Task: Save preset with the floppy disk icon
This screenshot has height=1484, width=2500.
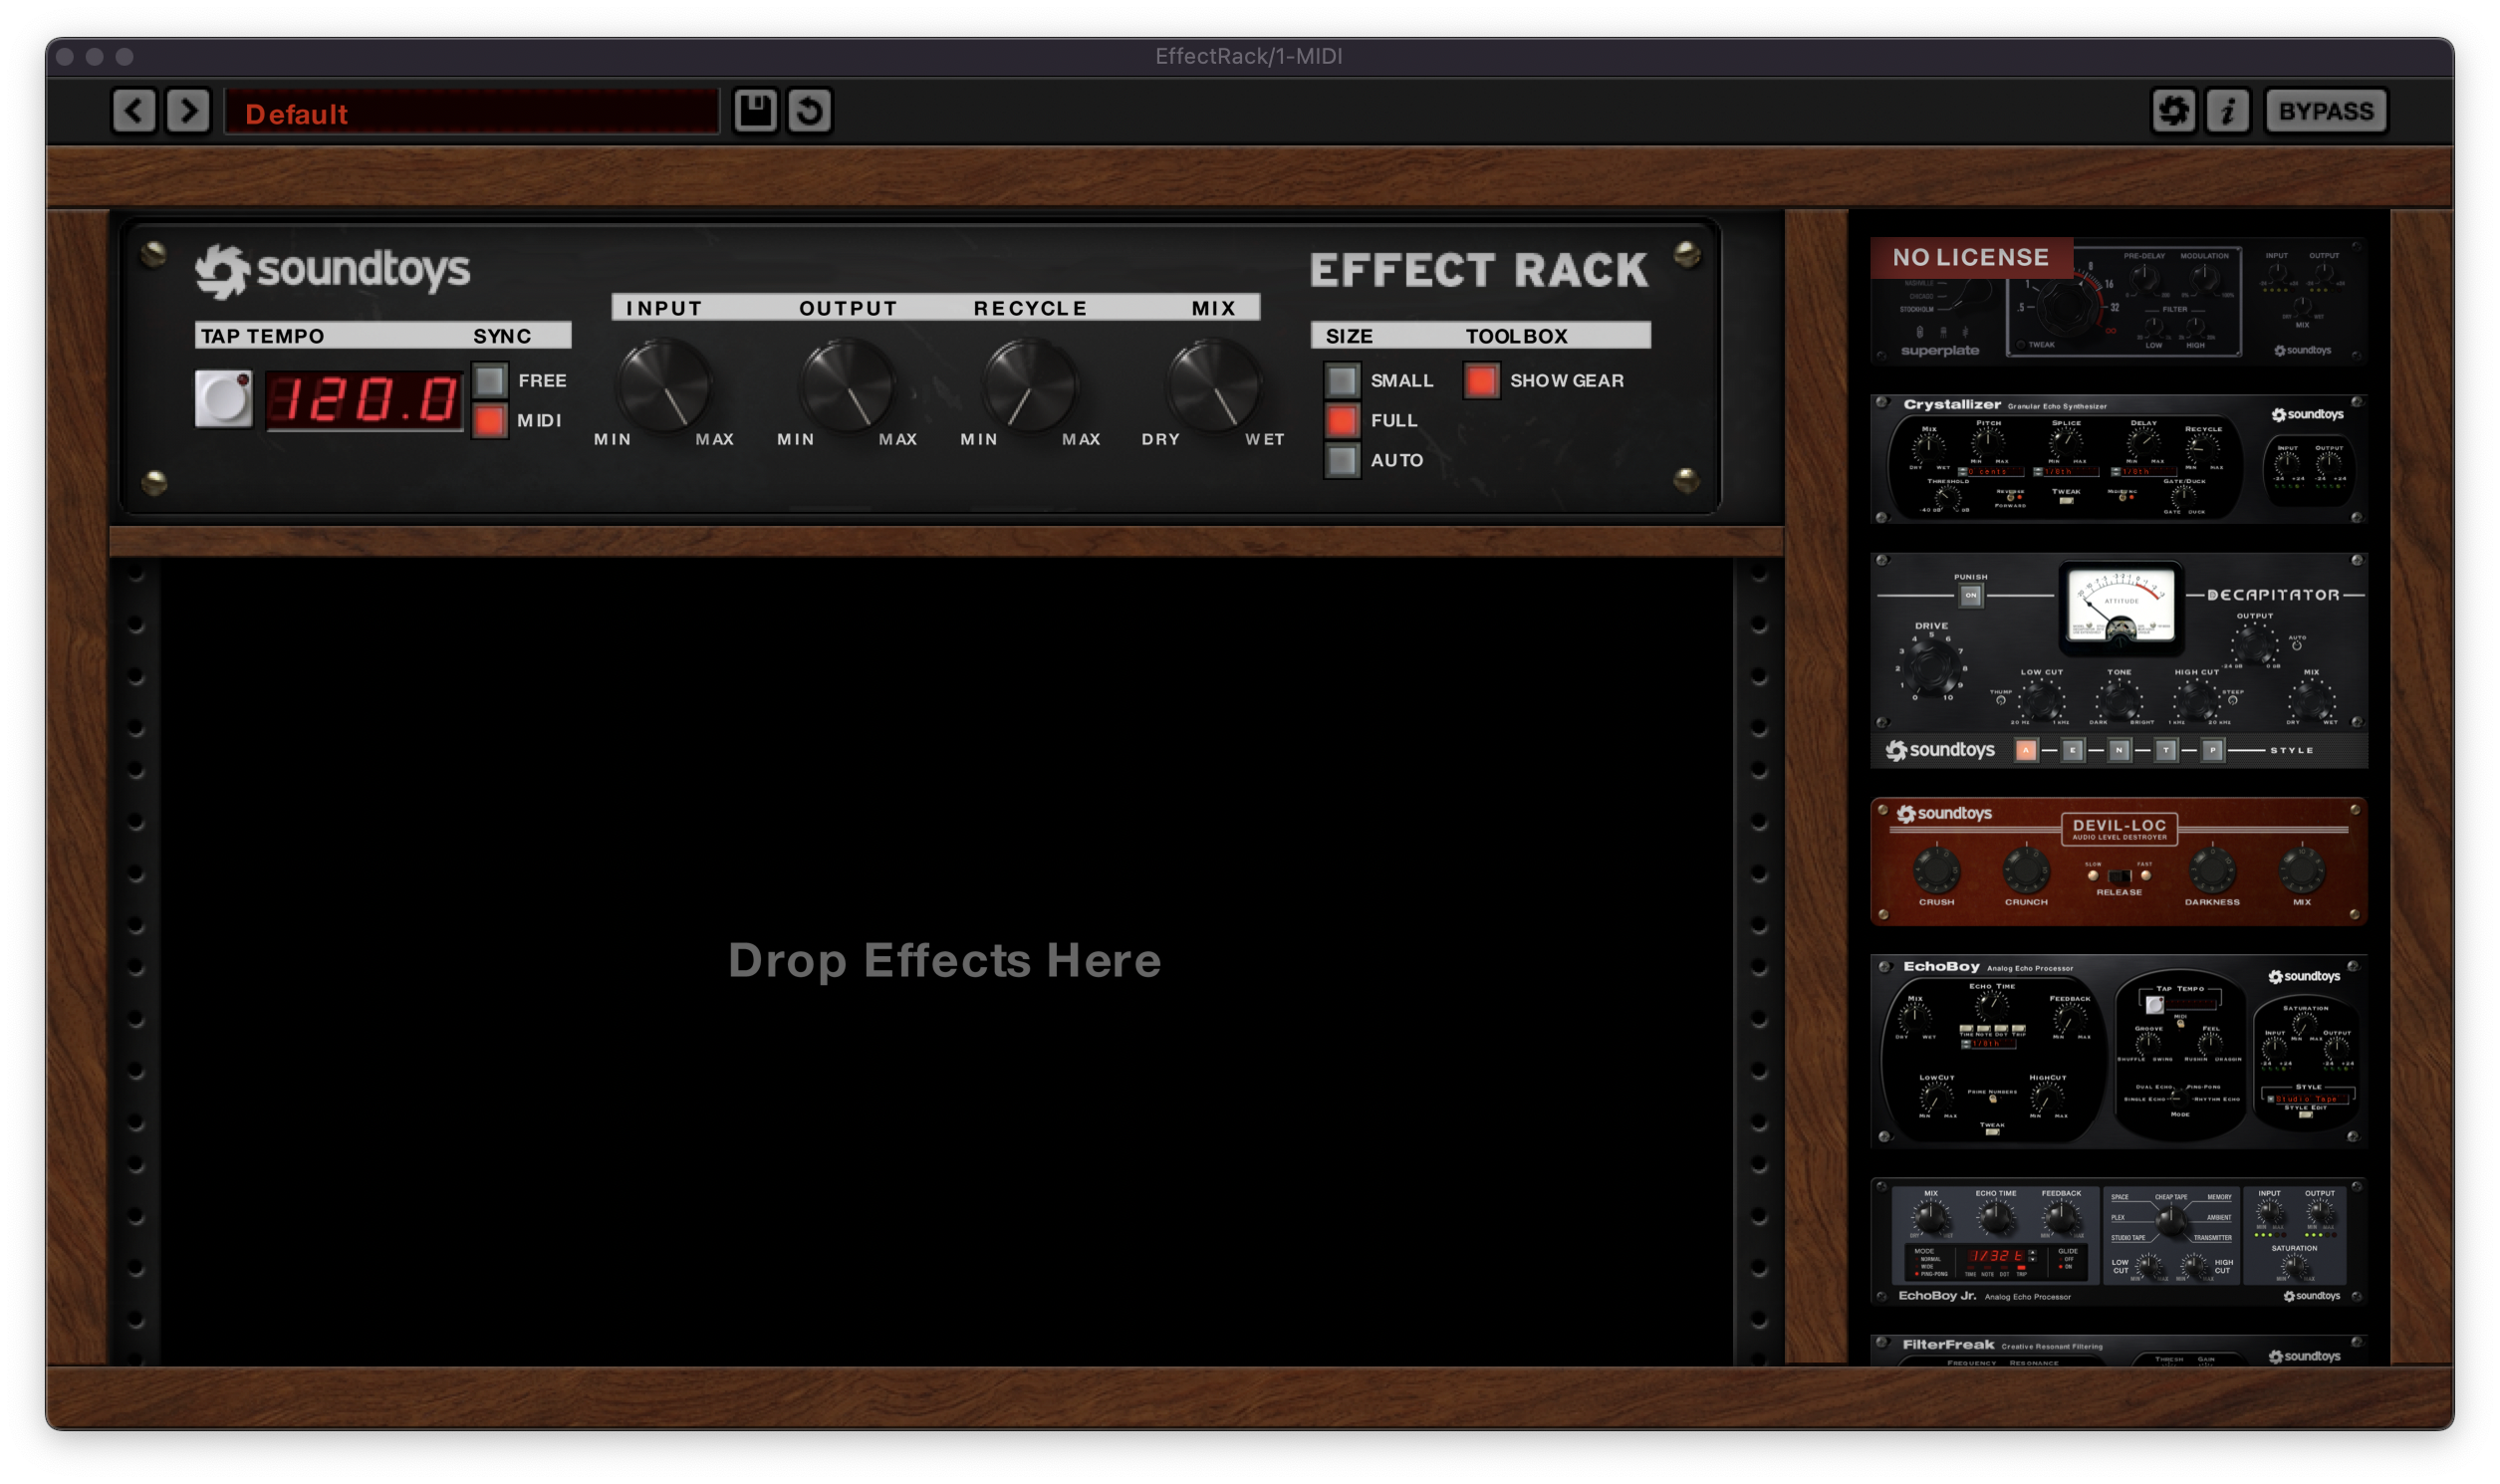Action: (x=755, y=111)
